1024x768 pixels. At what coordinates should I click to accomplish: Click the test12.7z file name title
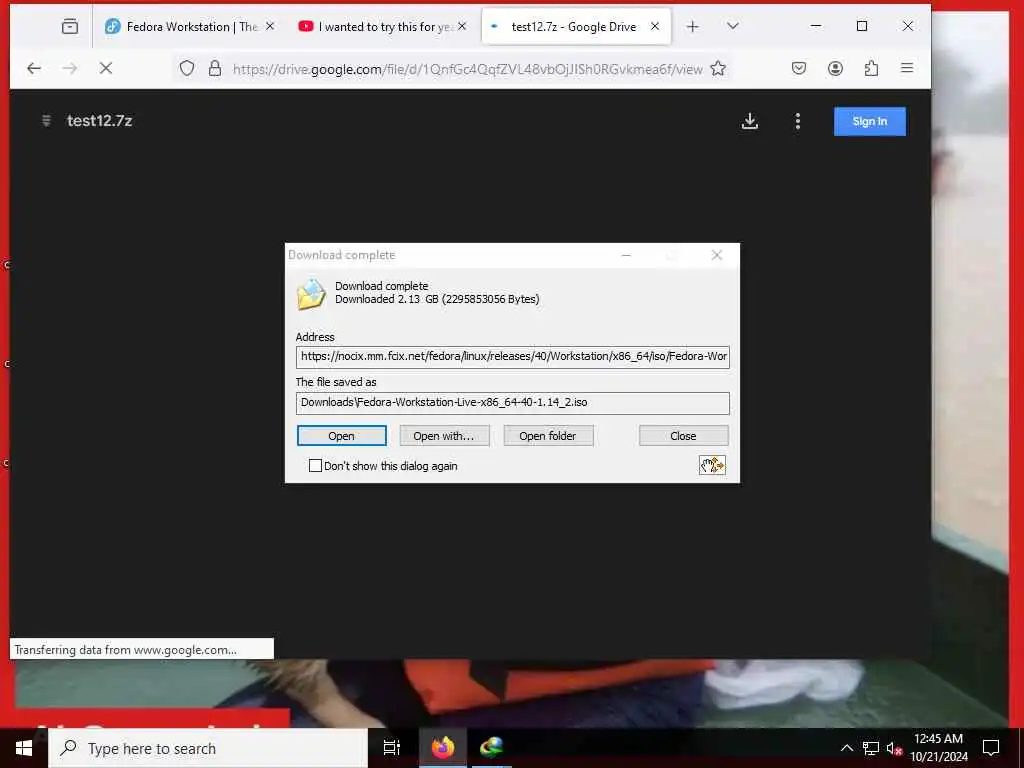pyautogui.click(x=100, y=121)
